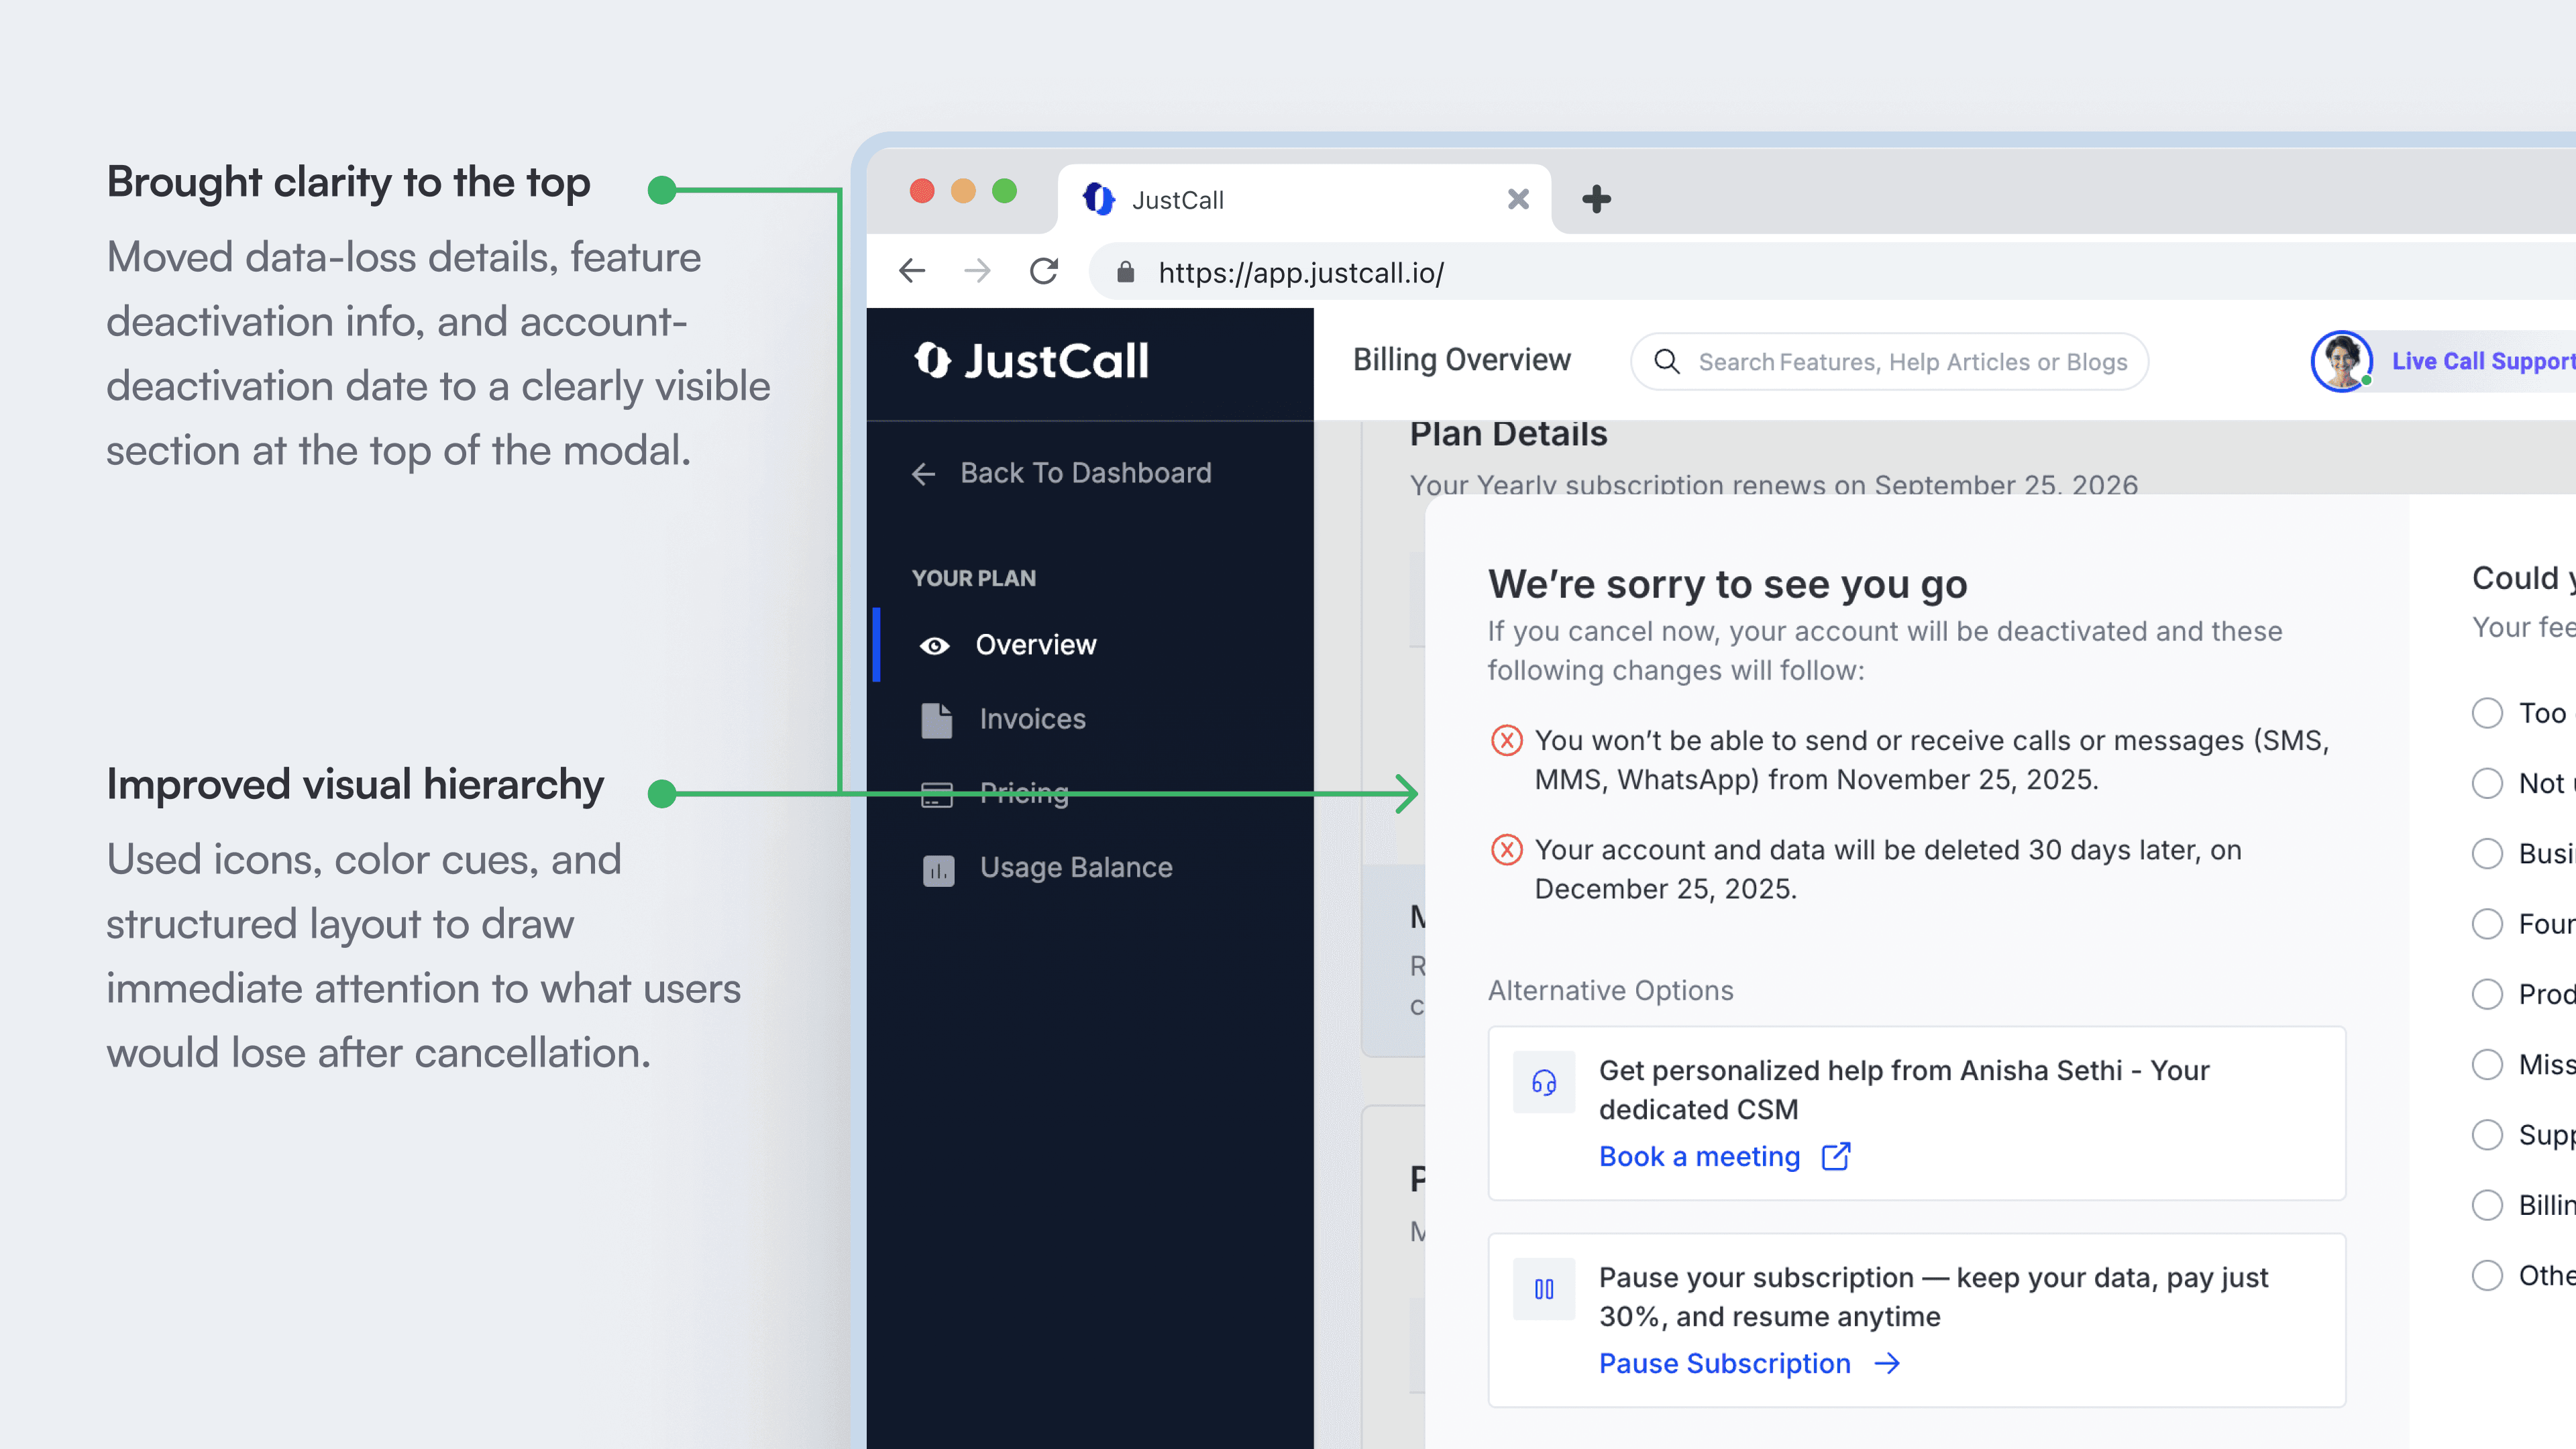The width and height of the screenshot is (2576, 1449).
Task: Click the JustCall logo in sidebar
Action: [x=1031, y=361]
